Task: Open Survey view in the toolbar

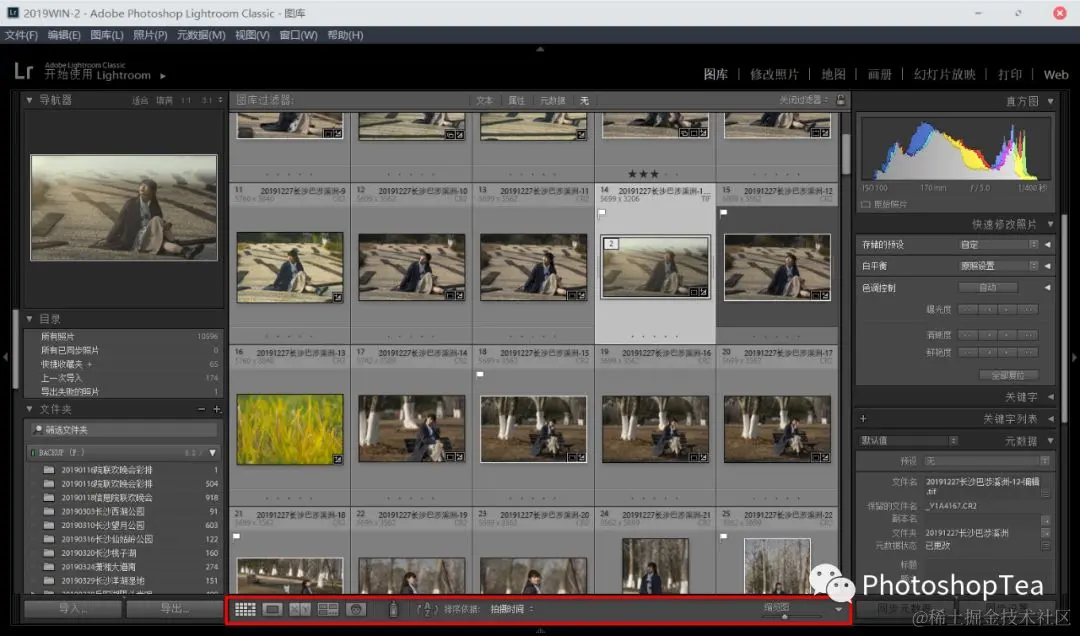Action: point(328,609)
